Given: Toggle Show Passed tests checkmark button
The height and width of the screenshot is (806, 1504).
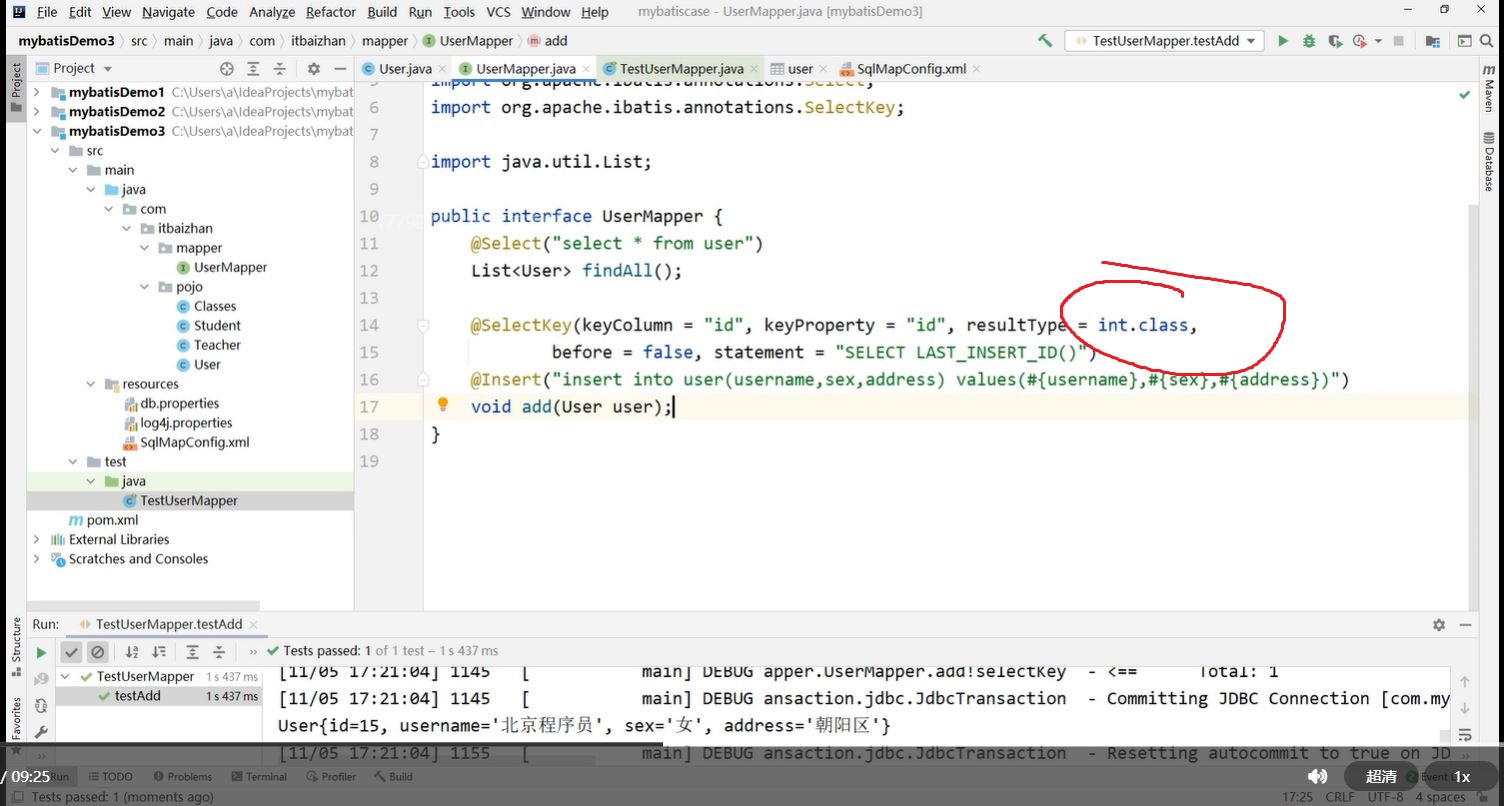Looking at the screenshot, I should click(x=71, y=652).
